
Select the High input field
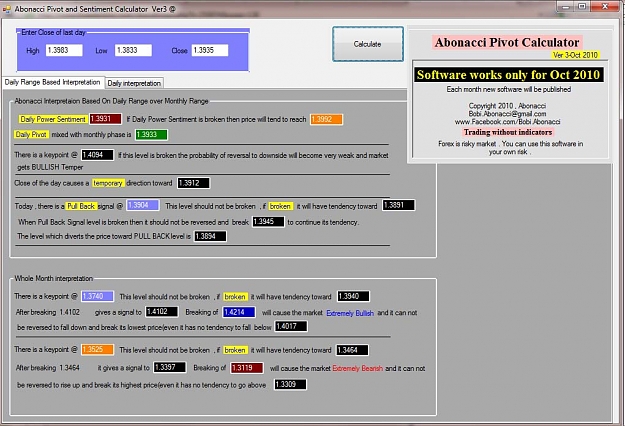click(x=64, y=50)
